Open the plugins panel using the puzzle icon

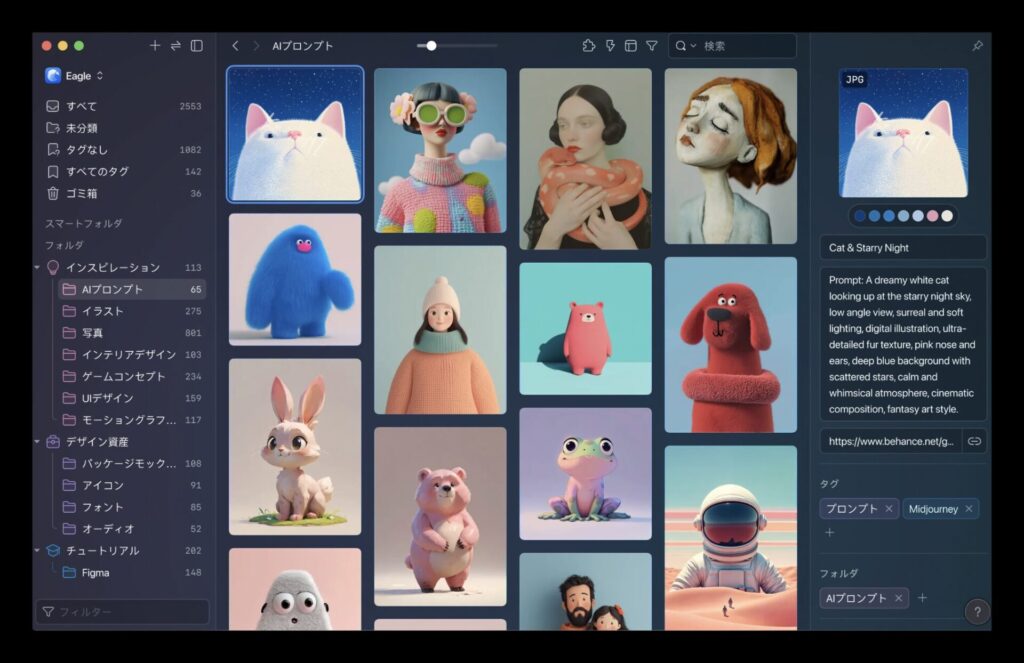tap(589, 46)
